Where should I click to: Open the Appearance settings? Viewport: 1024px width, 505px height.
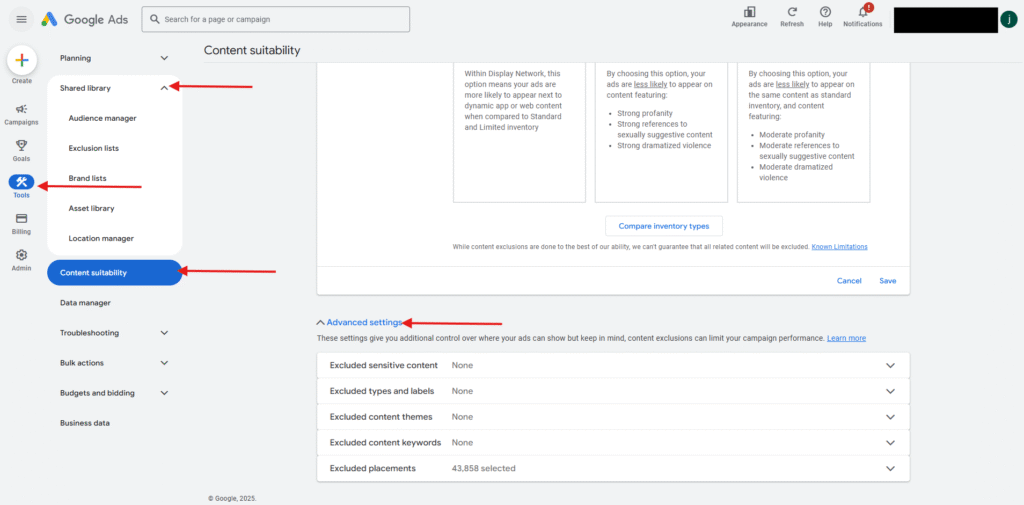(749, 18)
